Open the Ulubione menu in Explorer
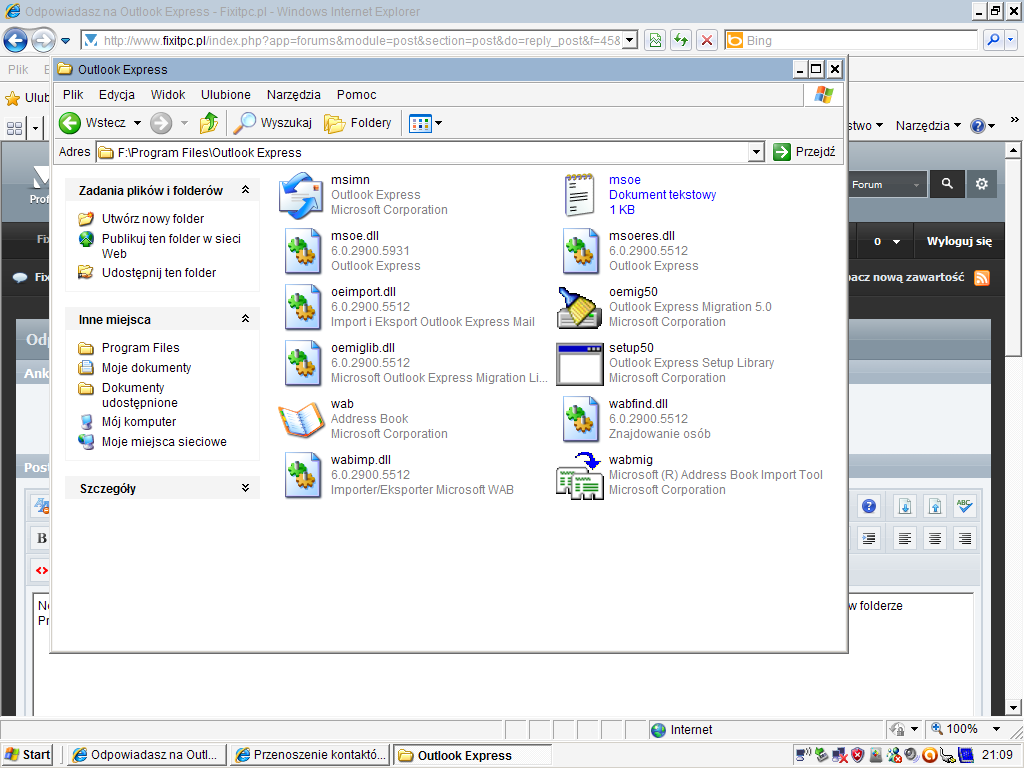Image resolution: width=1024 pixels, height=768 pixels. click(226, 95)
